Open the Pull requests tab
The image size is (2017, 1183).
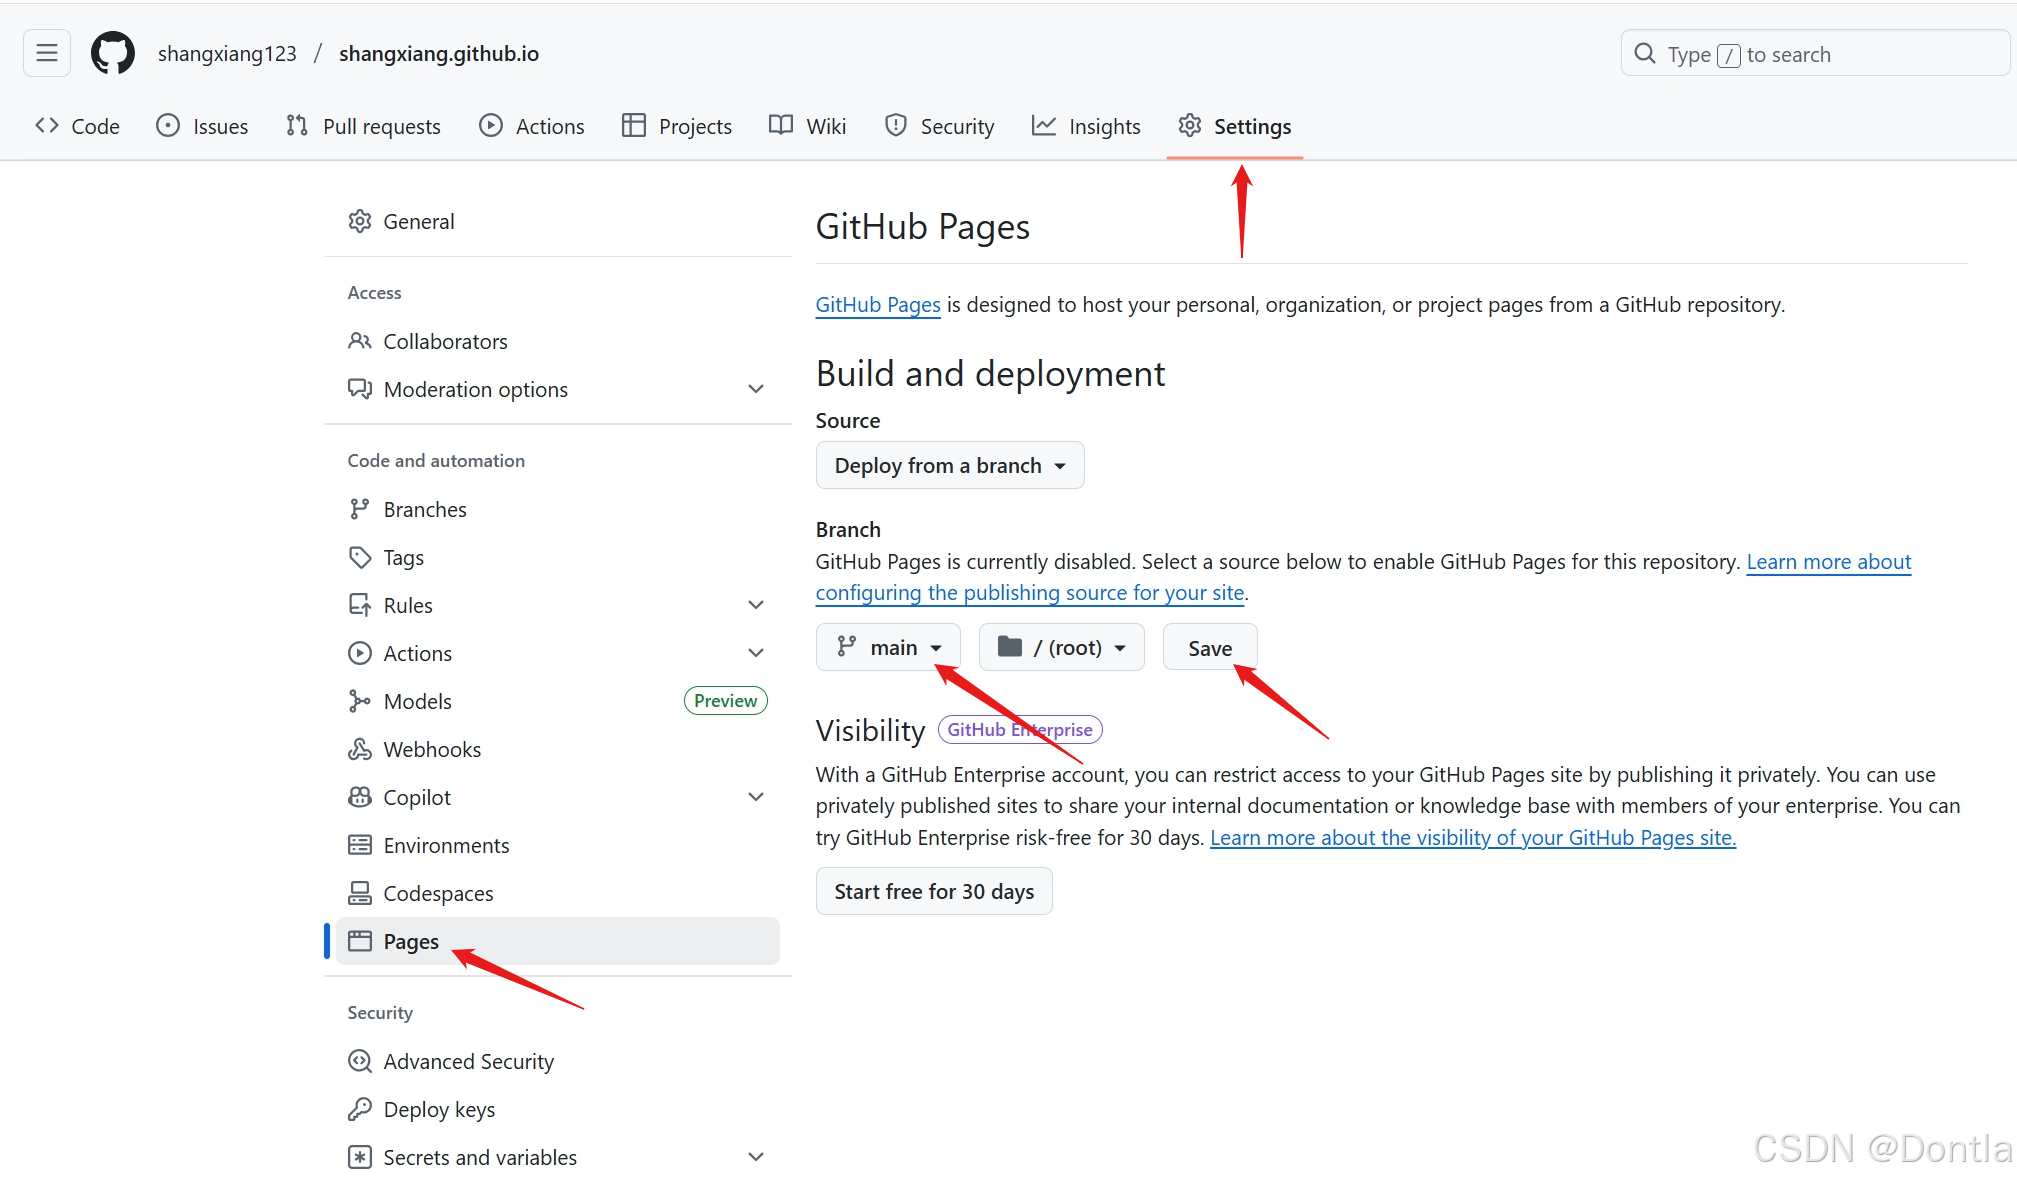[364, 126]
